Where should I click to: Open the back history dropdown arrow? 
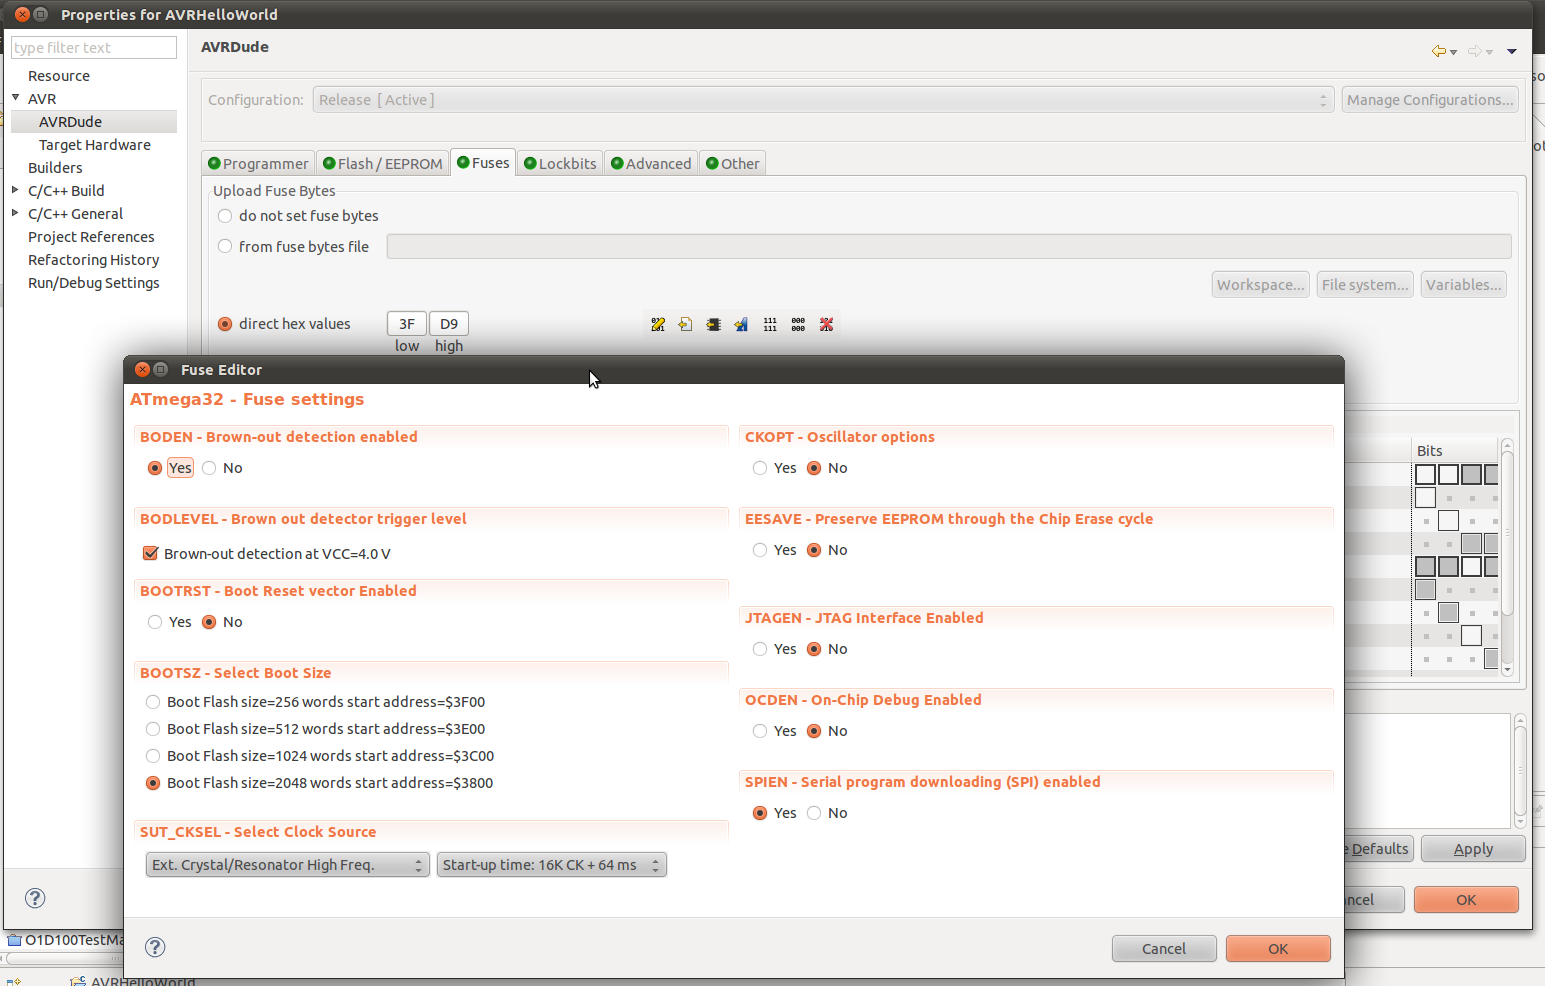1453,52
